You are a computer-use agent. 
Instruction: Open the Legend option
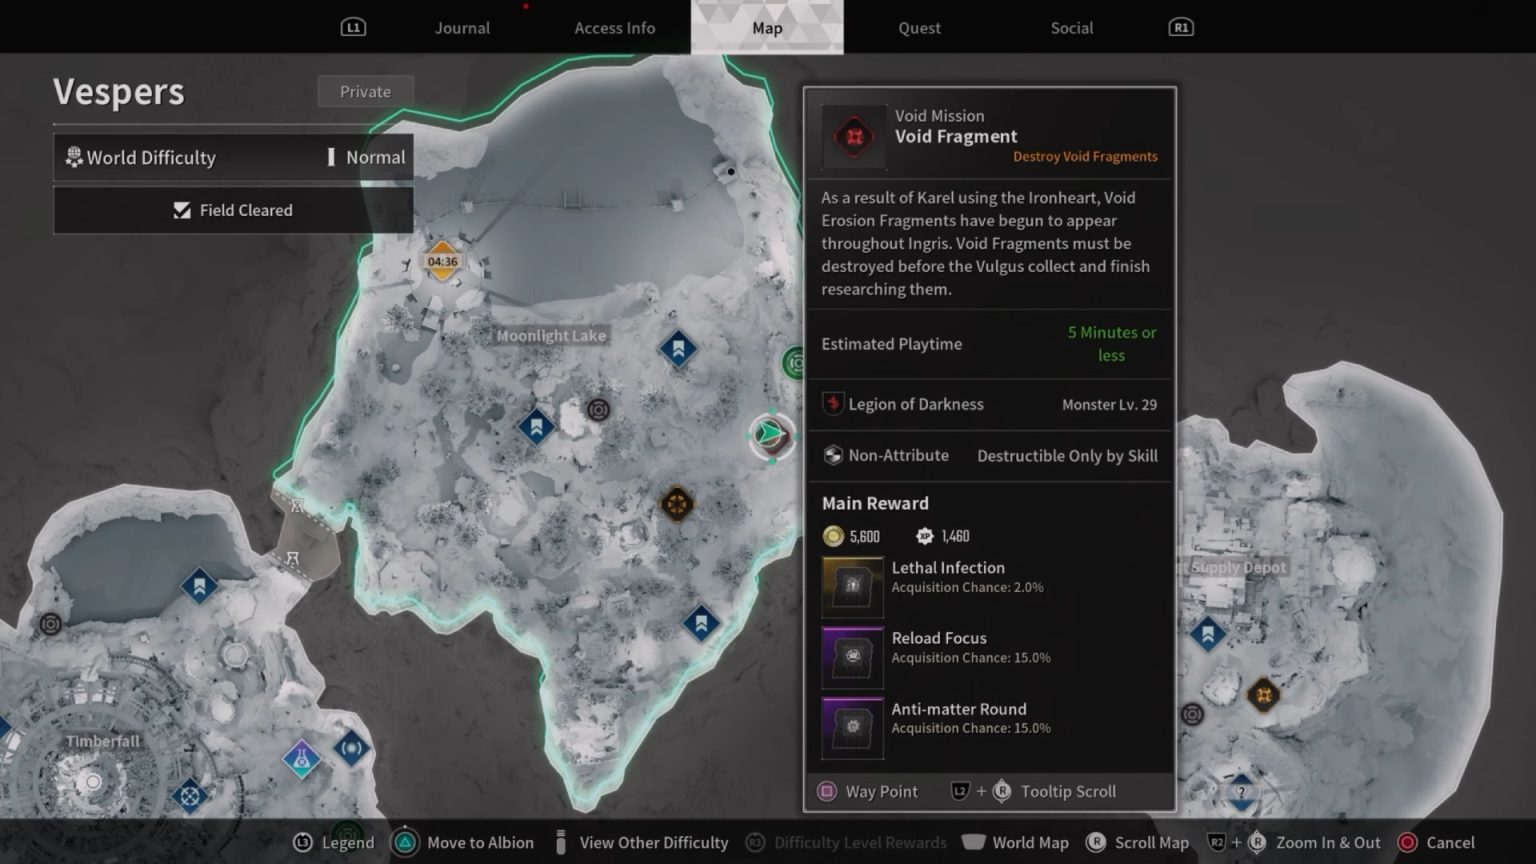(334, 843)
